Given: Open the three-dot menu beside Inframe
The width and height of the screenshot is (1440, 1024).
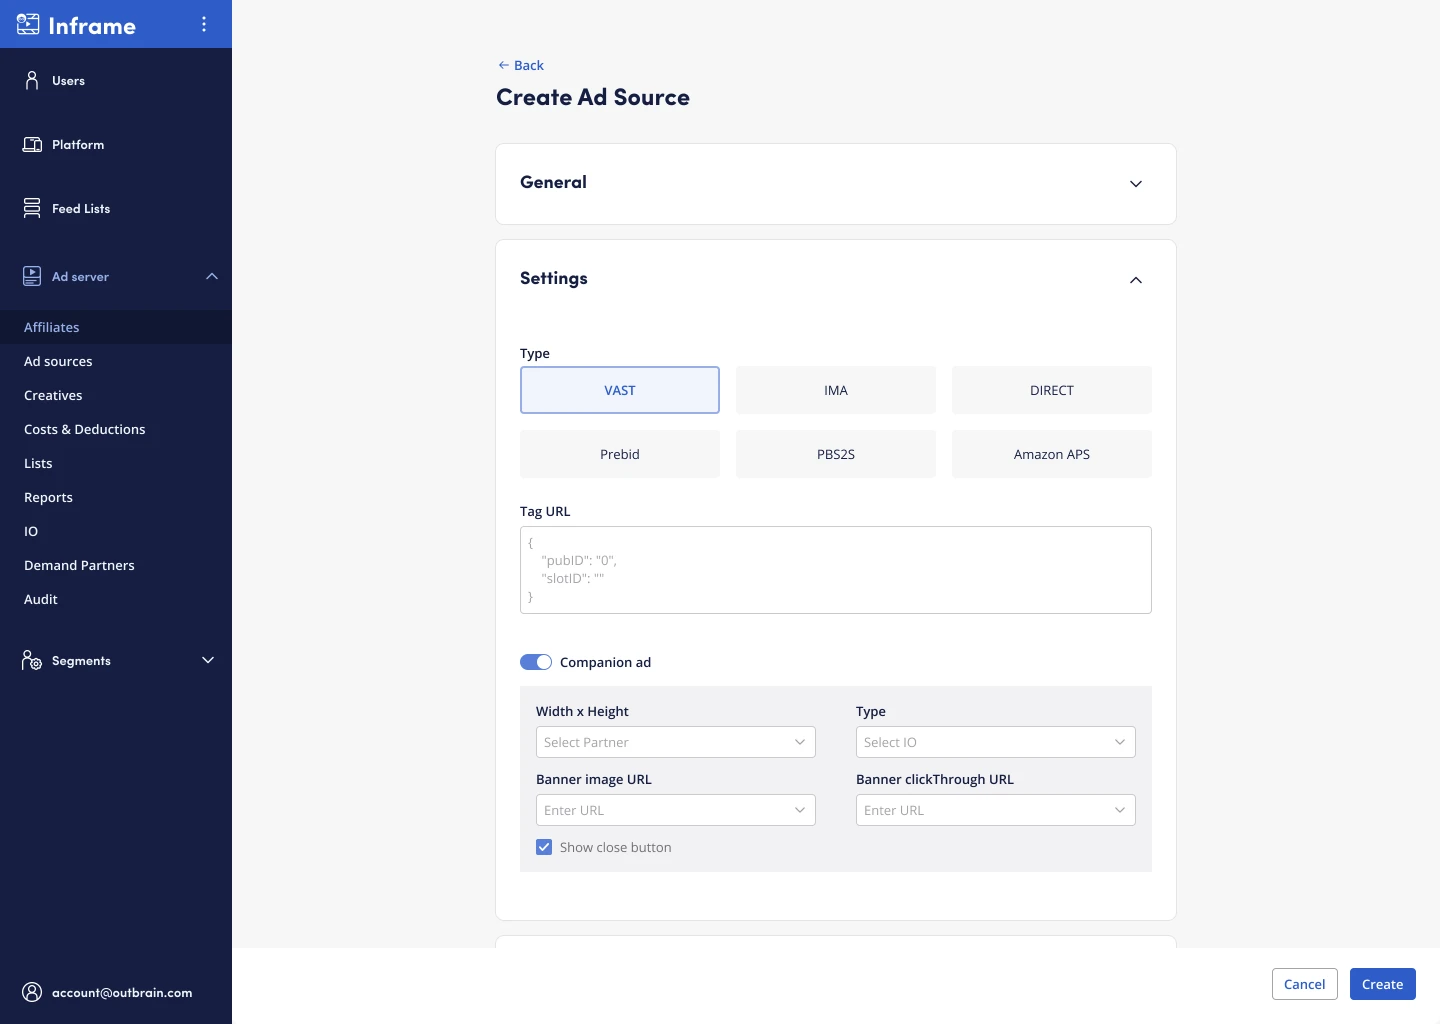Looking at the screenshot, I should (204, 24).
